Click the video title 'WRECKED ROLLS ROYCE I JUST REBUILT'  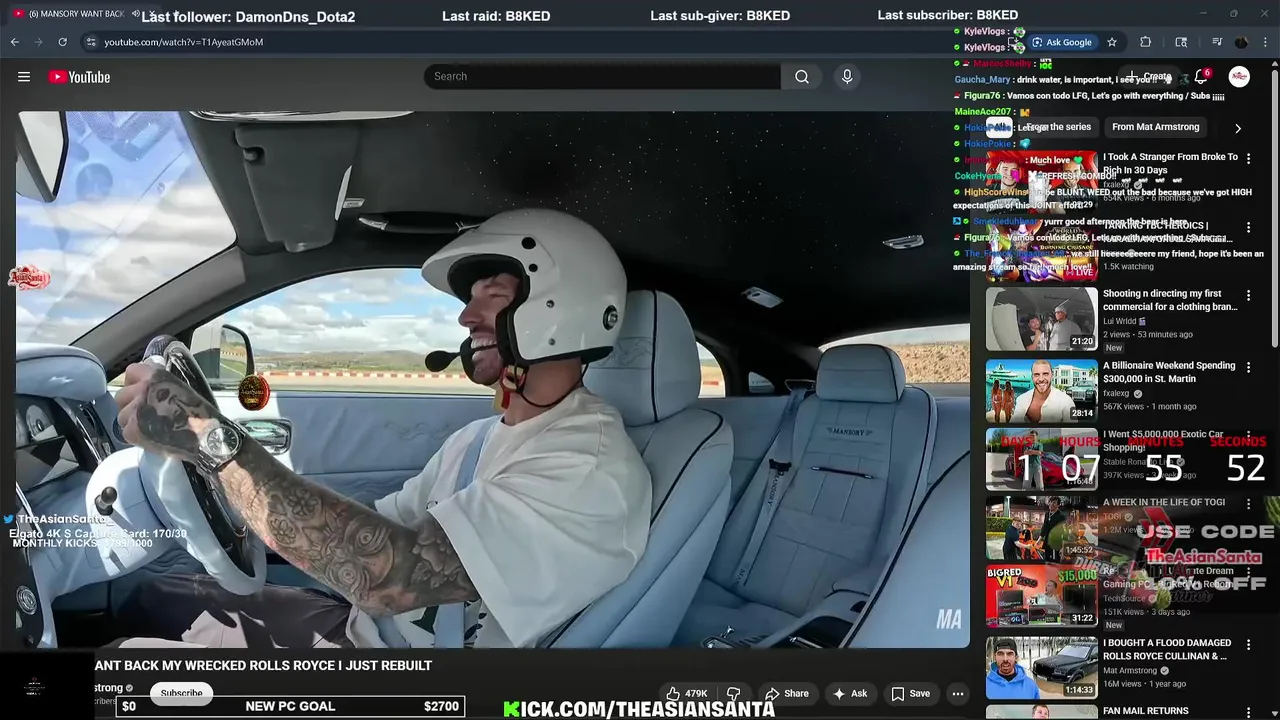click(264, 666)
